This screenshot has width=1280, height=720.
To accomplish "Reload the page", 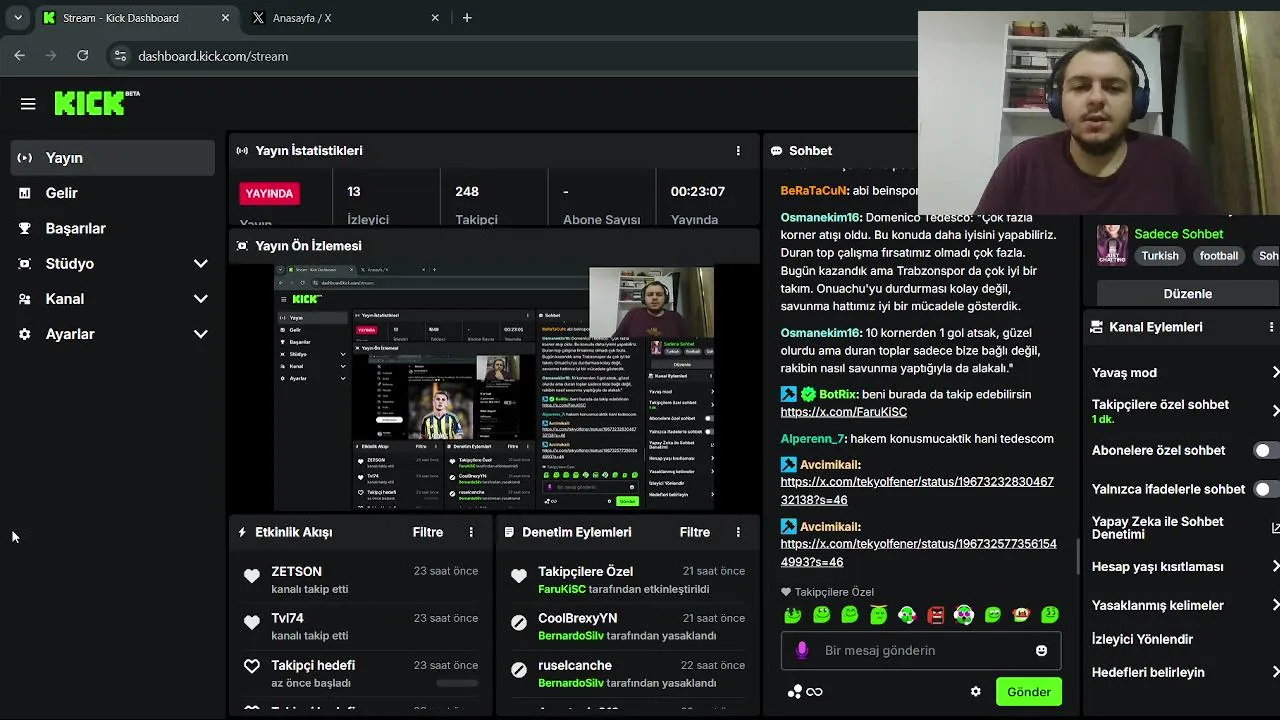I will pyautogui.click(x=82, y=56).
